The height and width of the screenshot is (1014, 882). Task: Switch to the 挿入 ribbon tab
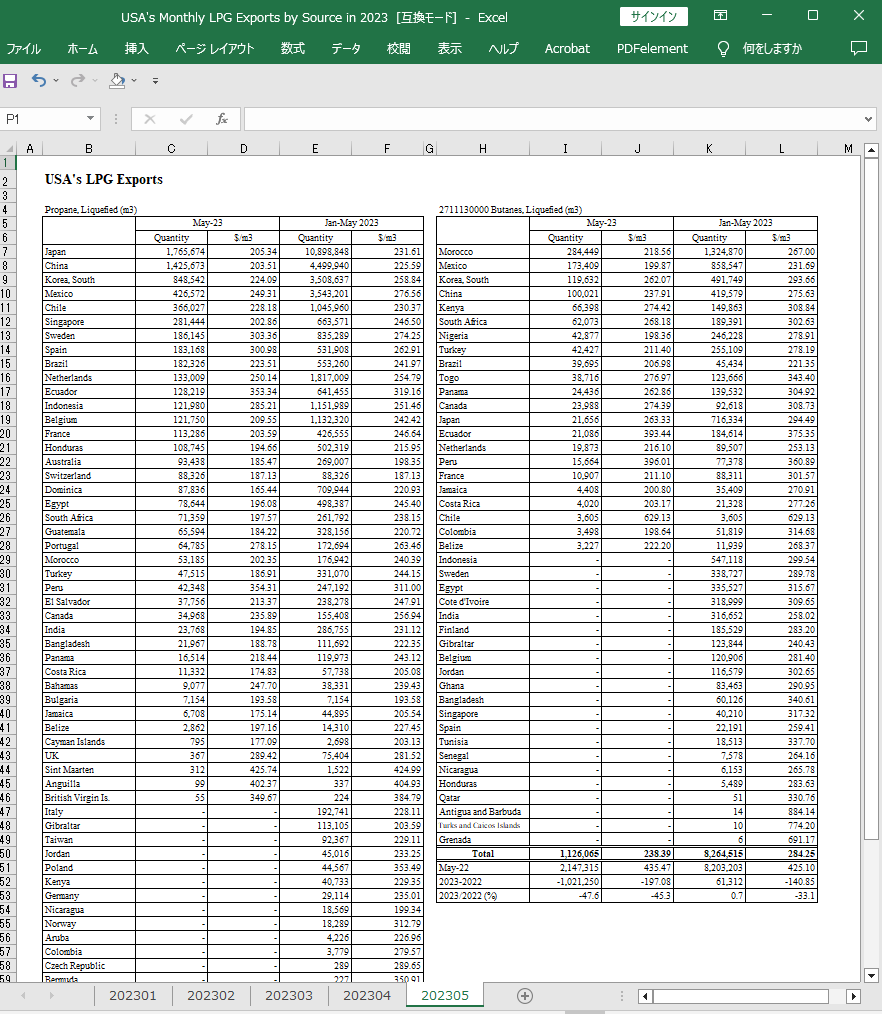click(136, 49)
